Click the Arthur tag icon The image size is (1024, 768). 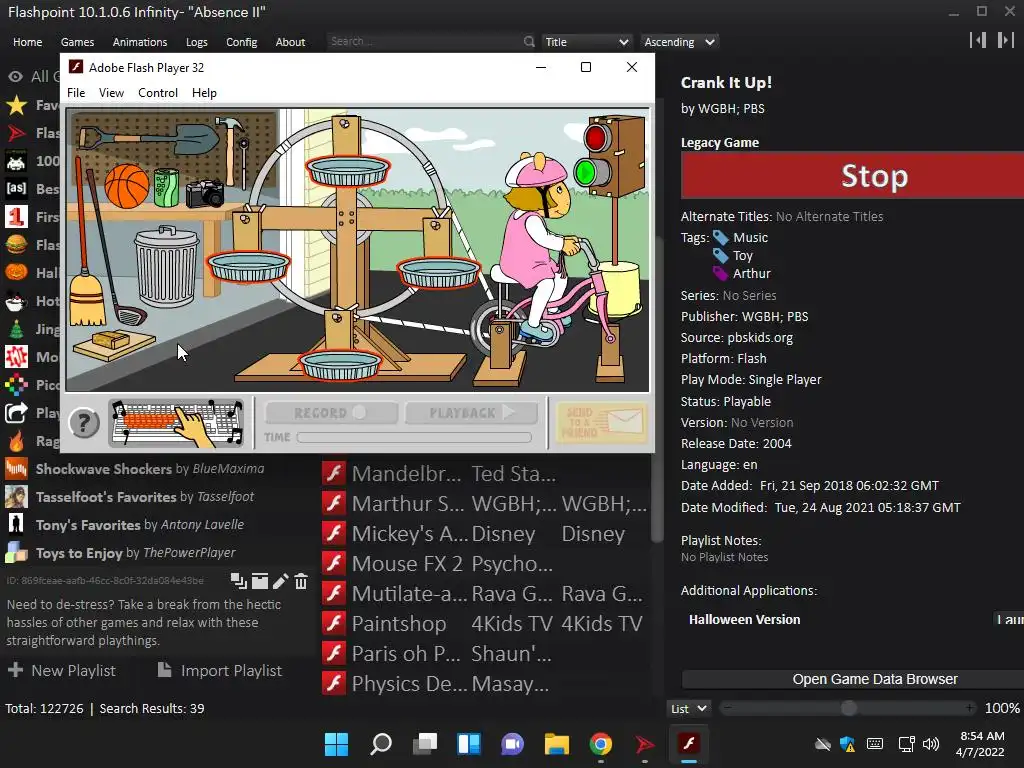(720, 274)
